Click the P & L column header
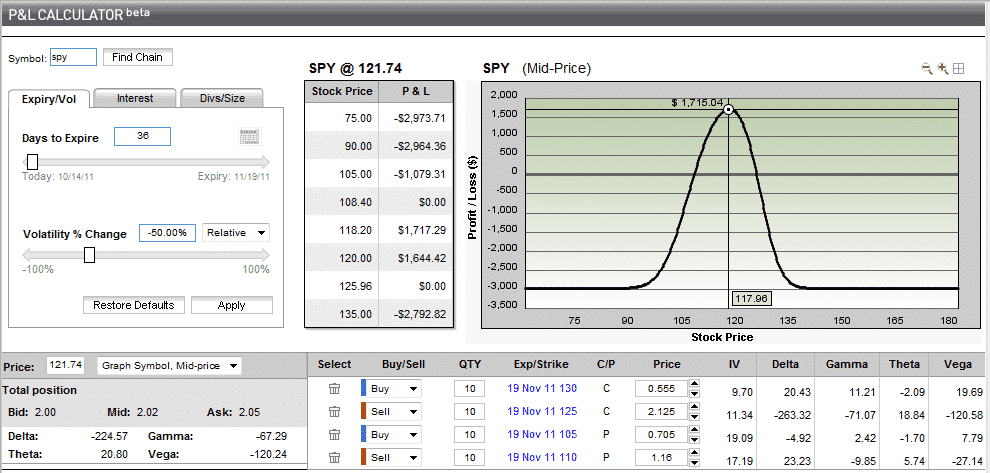 click(x=416, y=92)
